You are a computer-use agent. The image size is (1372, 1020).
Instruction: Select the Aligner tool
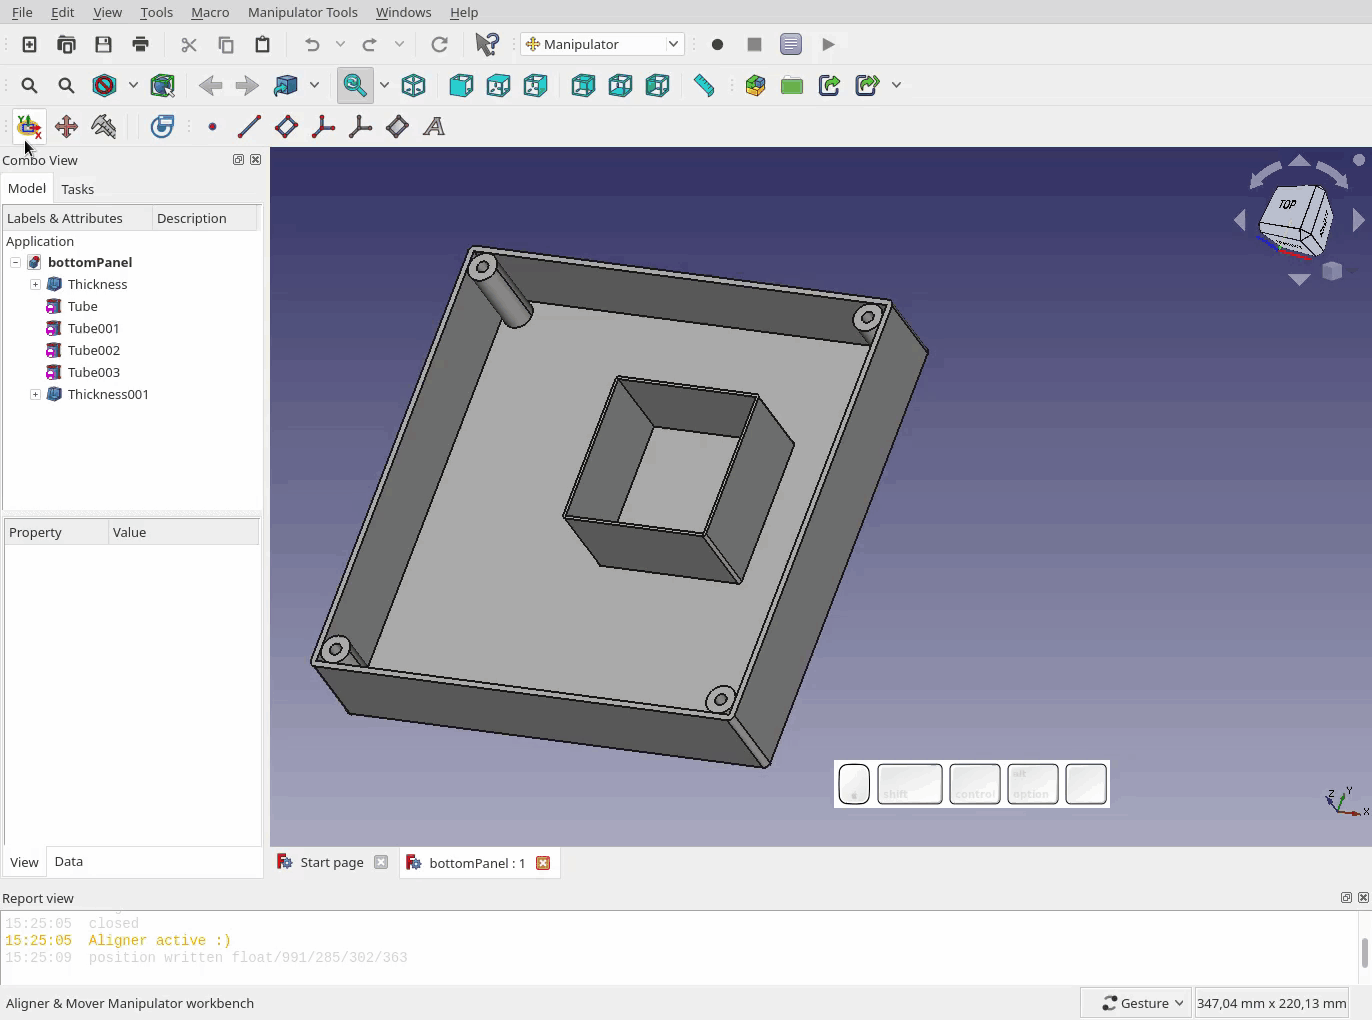coord(29,126)
